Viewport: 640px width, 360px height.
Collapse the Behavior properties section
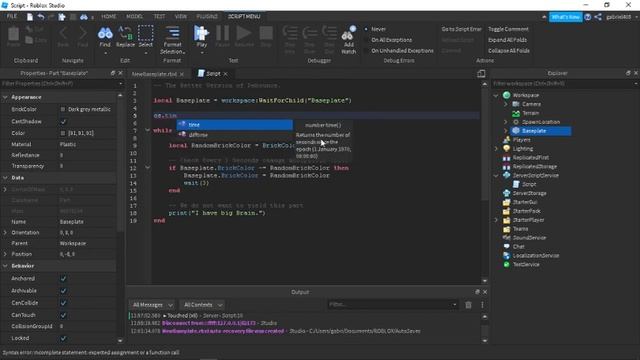5,266
